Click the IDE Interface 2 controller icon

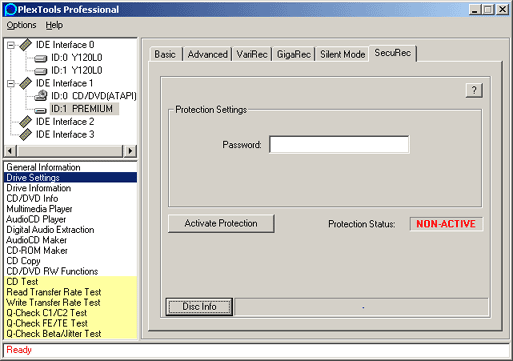(25, 122)
